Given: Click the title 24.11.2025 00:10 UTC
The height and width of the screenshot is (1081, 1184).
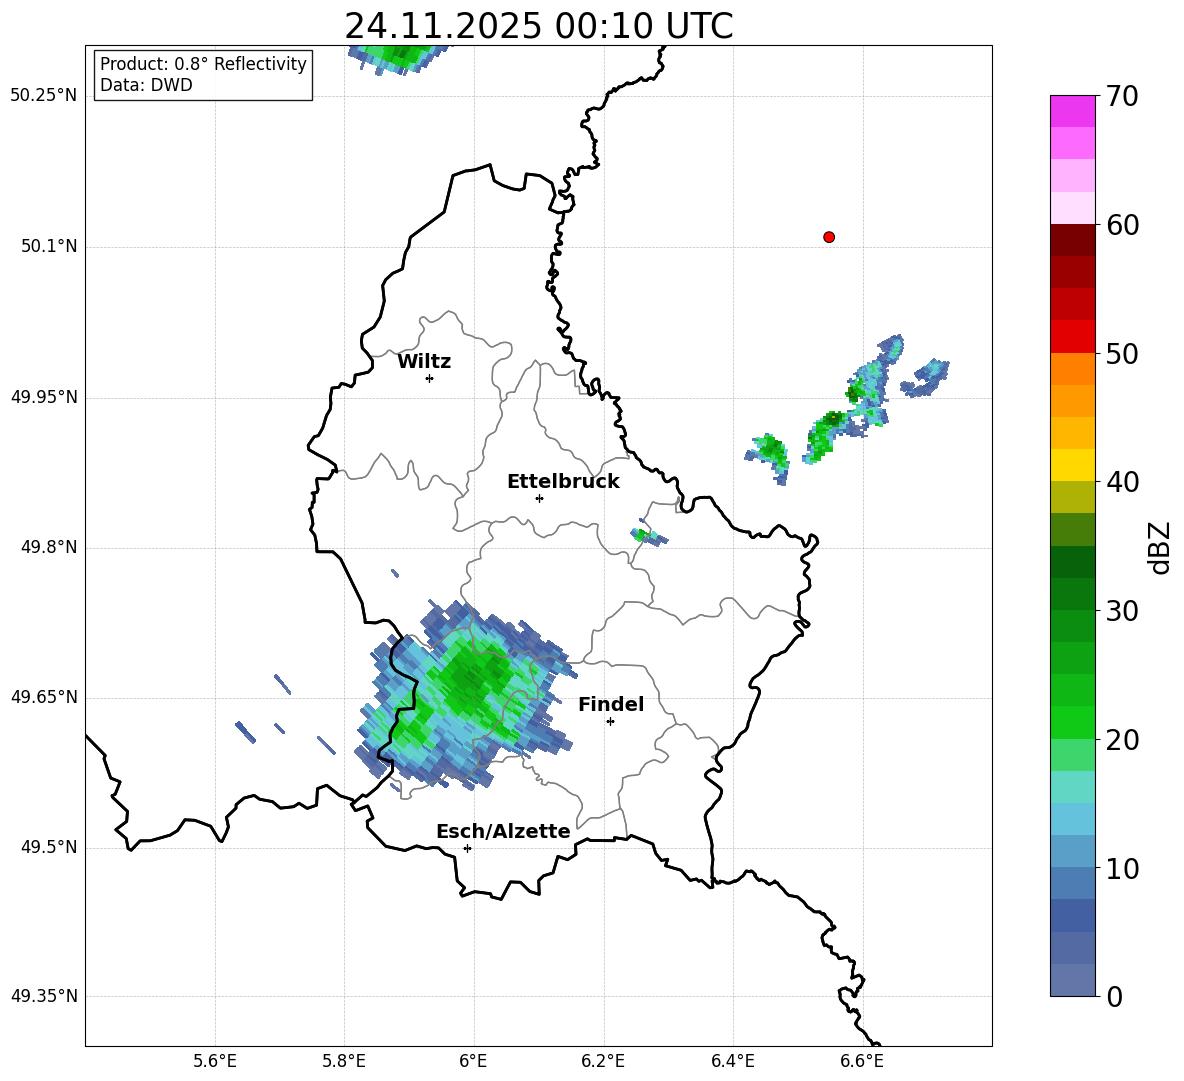Looking at the screenshot, I should (x=539, y=26).
